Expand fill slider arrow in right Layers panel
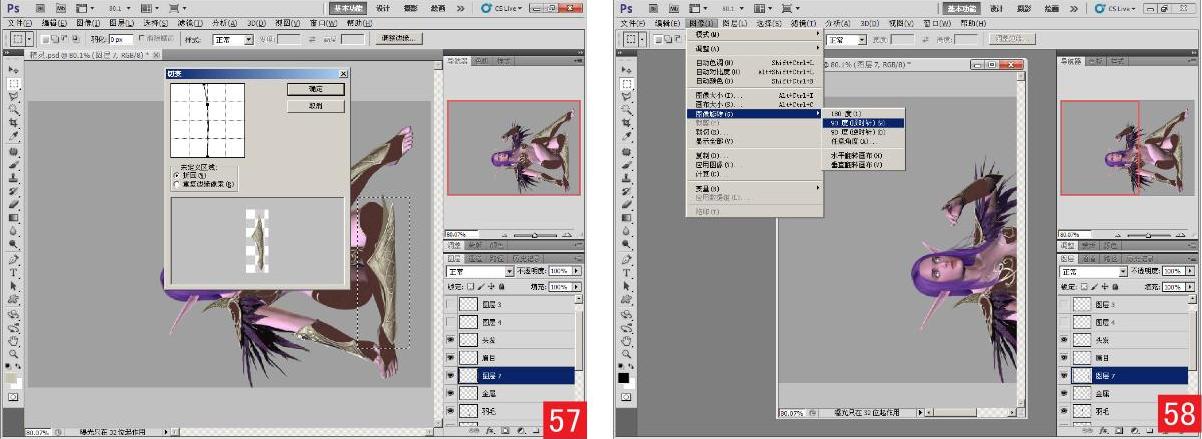1202x439 pixels. pos(1190,286)
